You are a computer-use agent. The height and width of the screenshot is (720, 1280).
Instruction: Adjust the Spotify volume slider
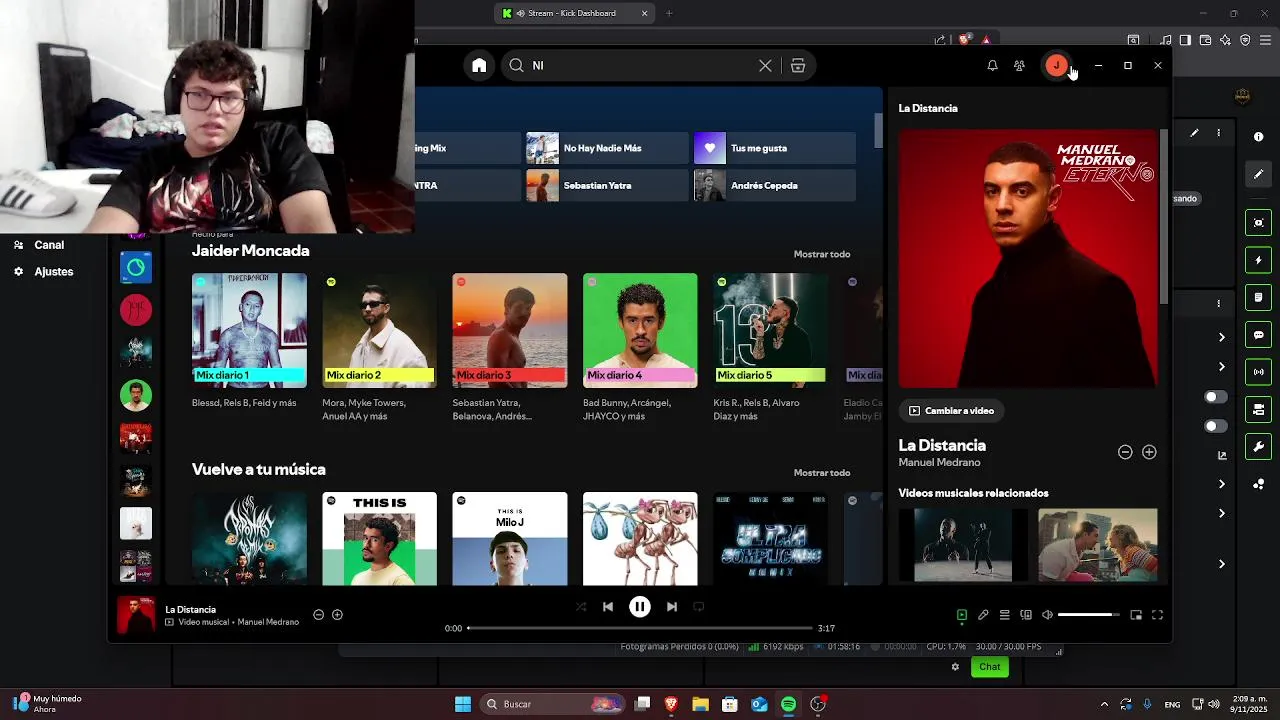coord(1088,615)
